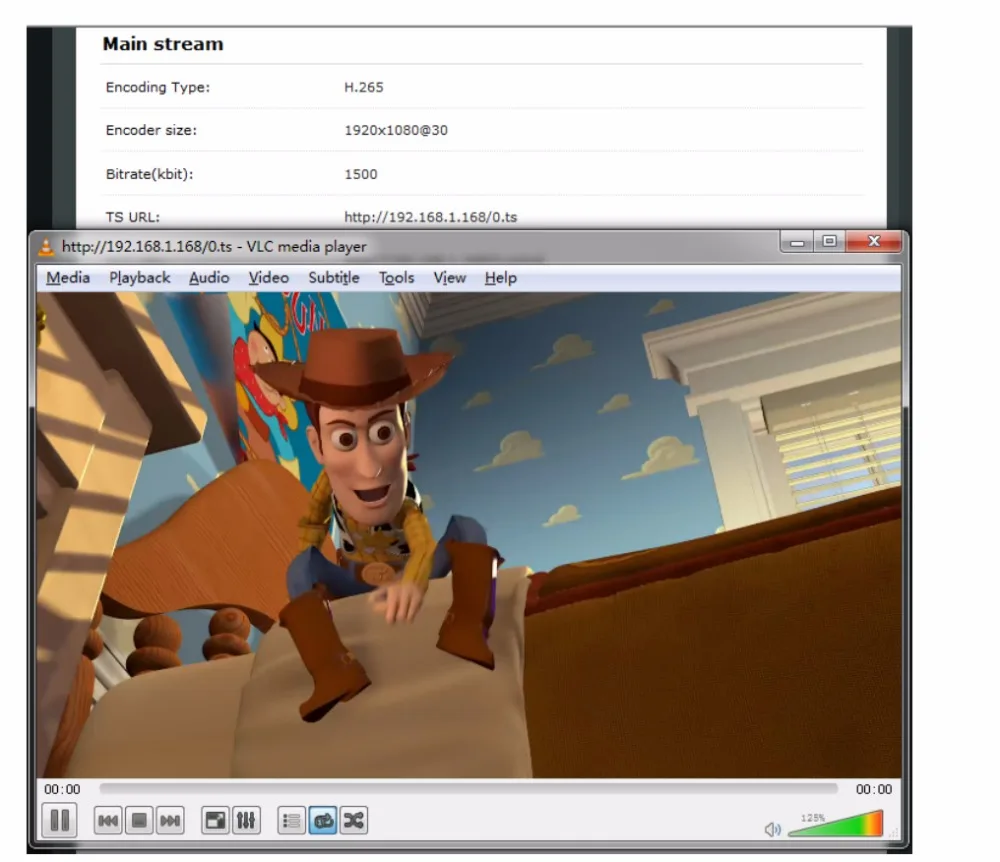This screenshot has height=862, width=1000.
Task: Open the Help menu
Action: 501,278
